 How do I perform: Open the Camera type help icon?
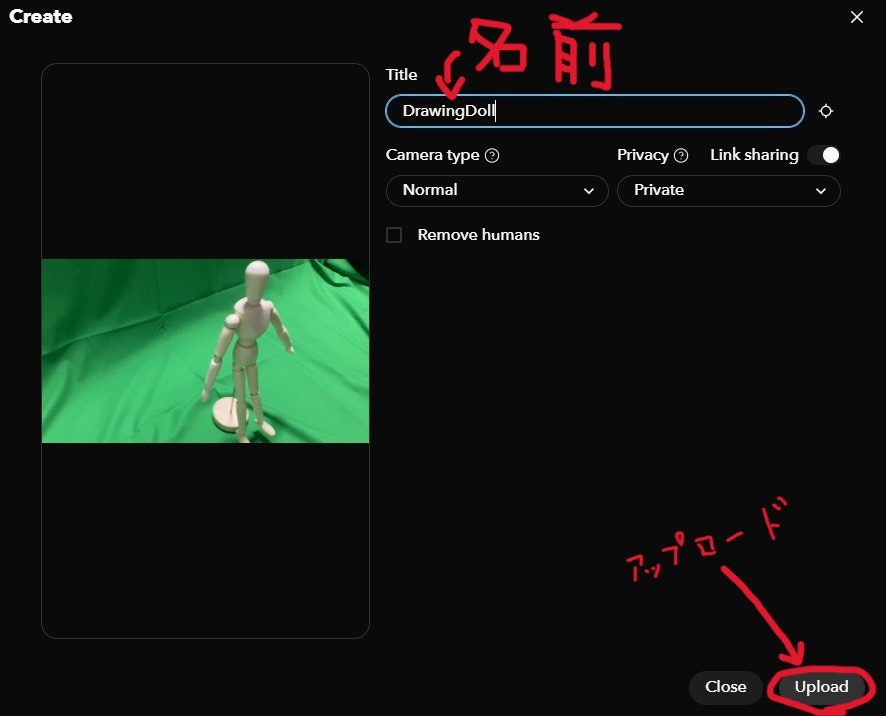pos(492,155)
